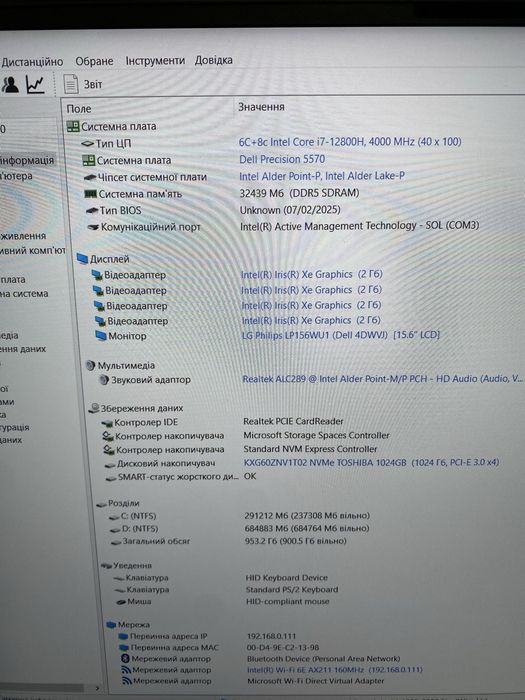This screenshot has height=700, width=525.
Task: Open the Обране menu
Action: [94, 61]
